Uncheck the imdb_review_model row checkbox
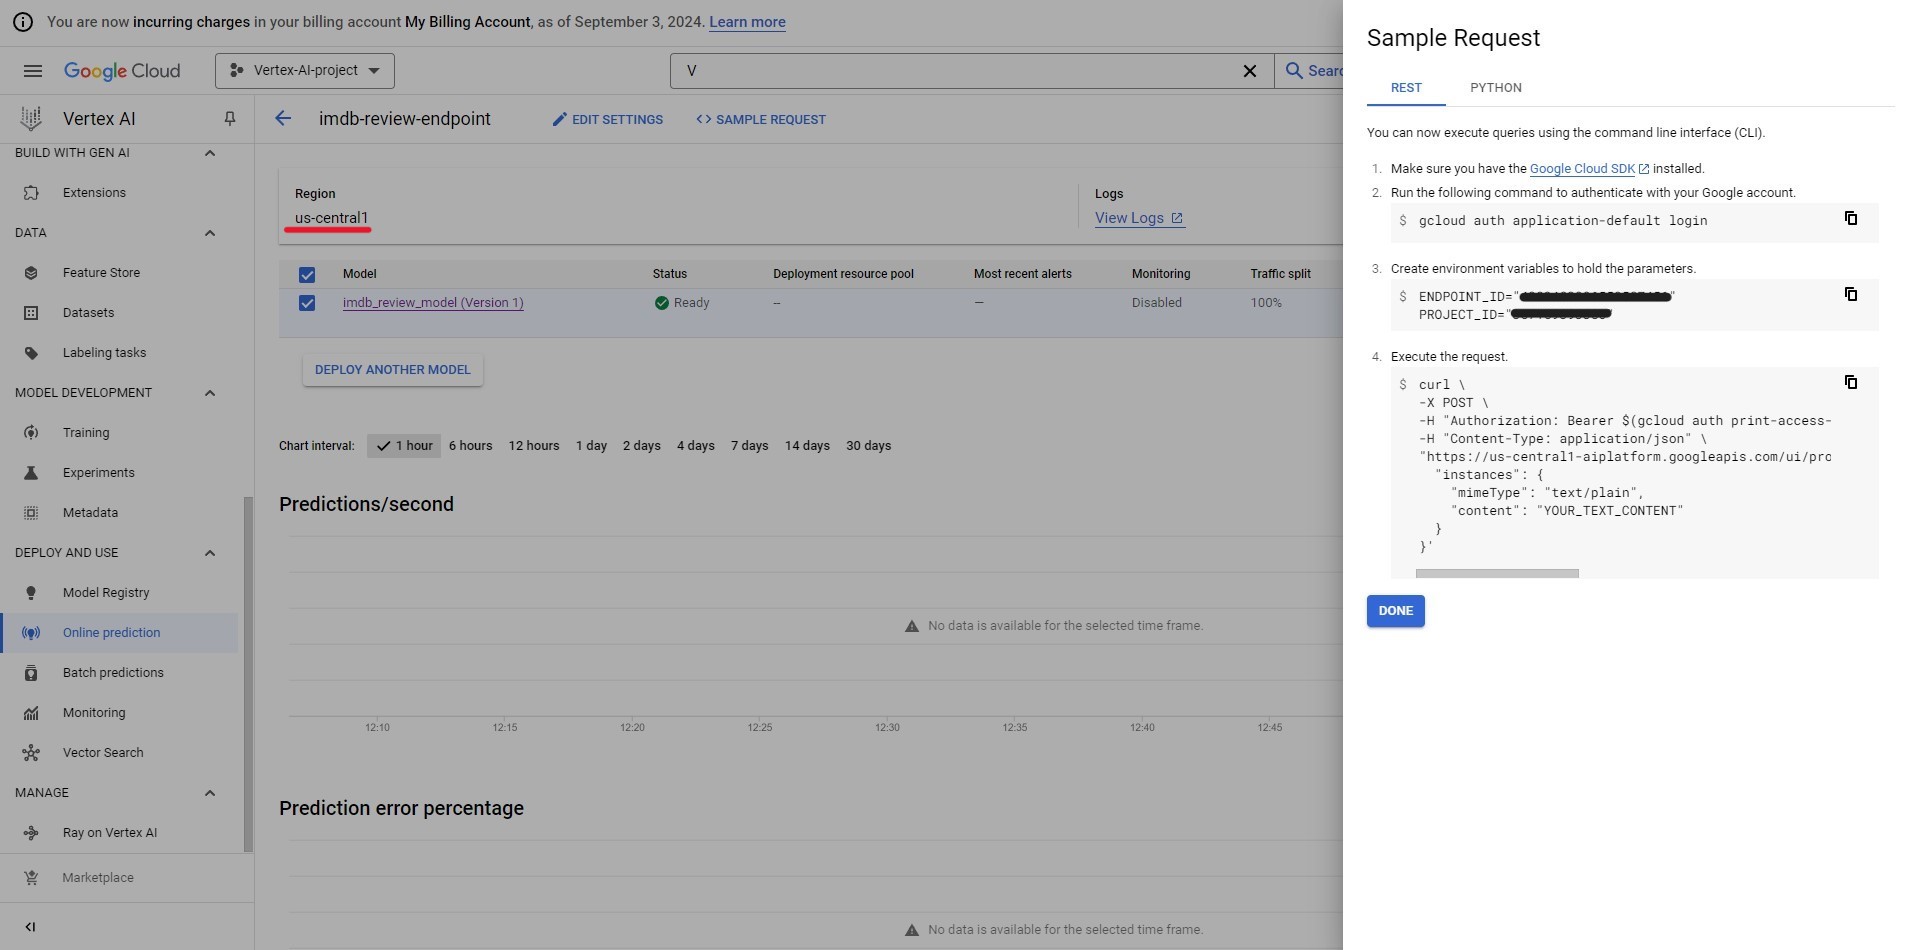This screenshot has width=1917, height=950. click(307, 303)
